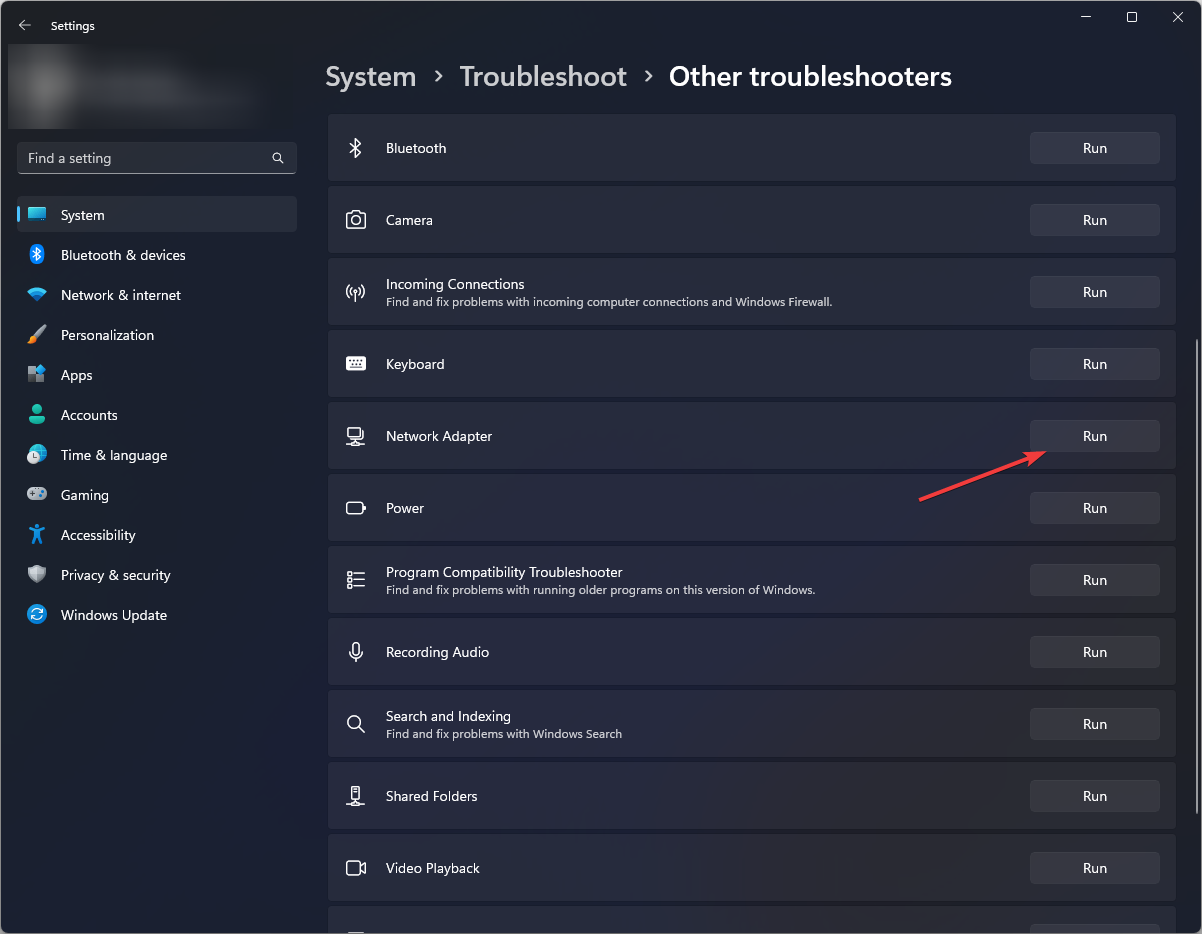Viewport: 1202px width, 934px height.
Task: Go to Personalization settings
Action: [107, 335]
